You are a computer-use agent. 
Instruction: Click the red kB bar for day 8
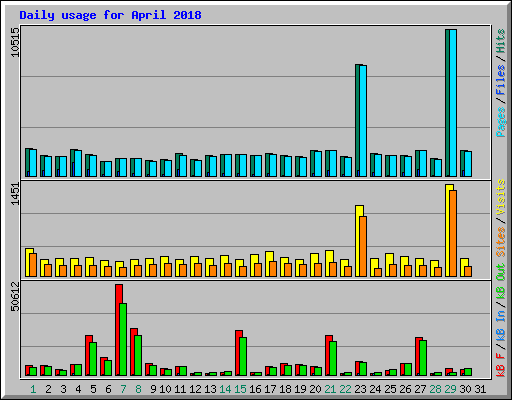(x=134, y=352)
